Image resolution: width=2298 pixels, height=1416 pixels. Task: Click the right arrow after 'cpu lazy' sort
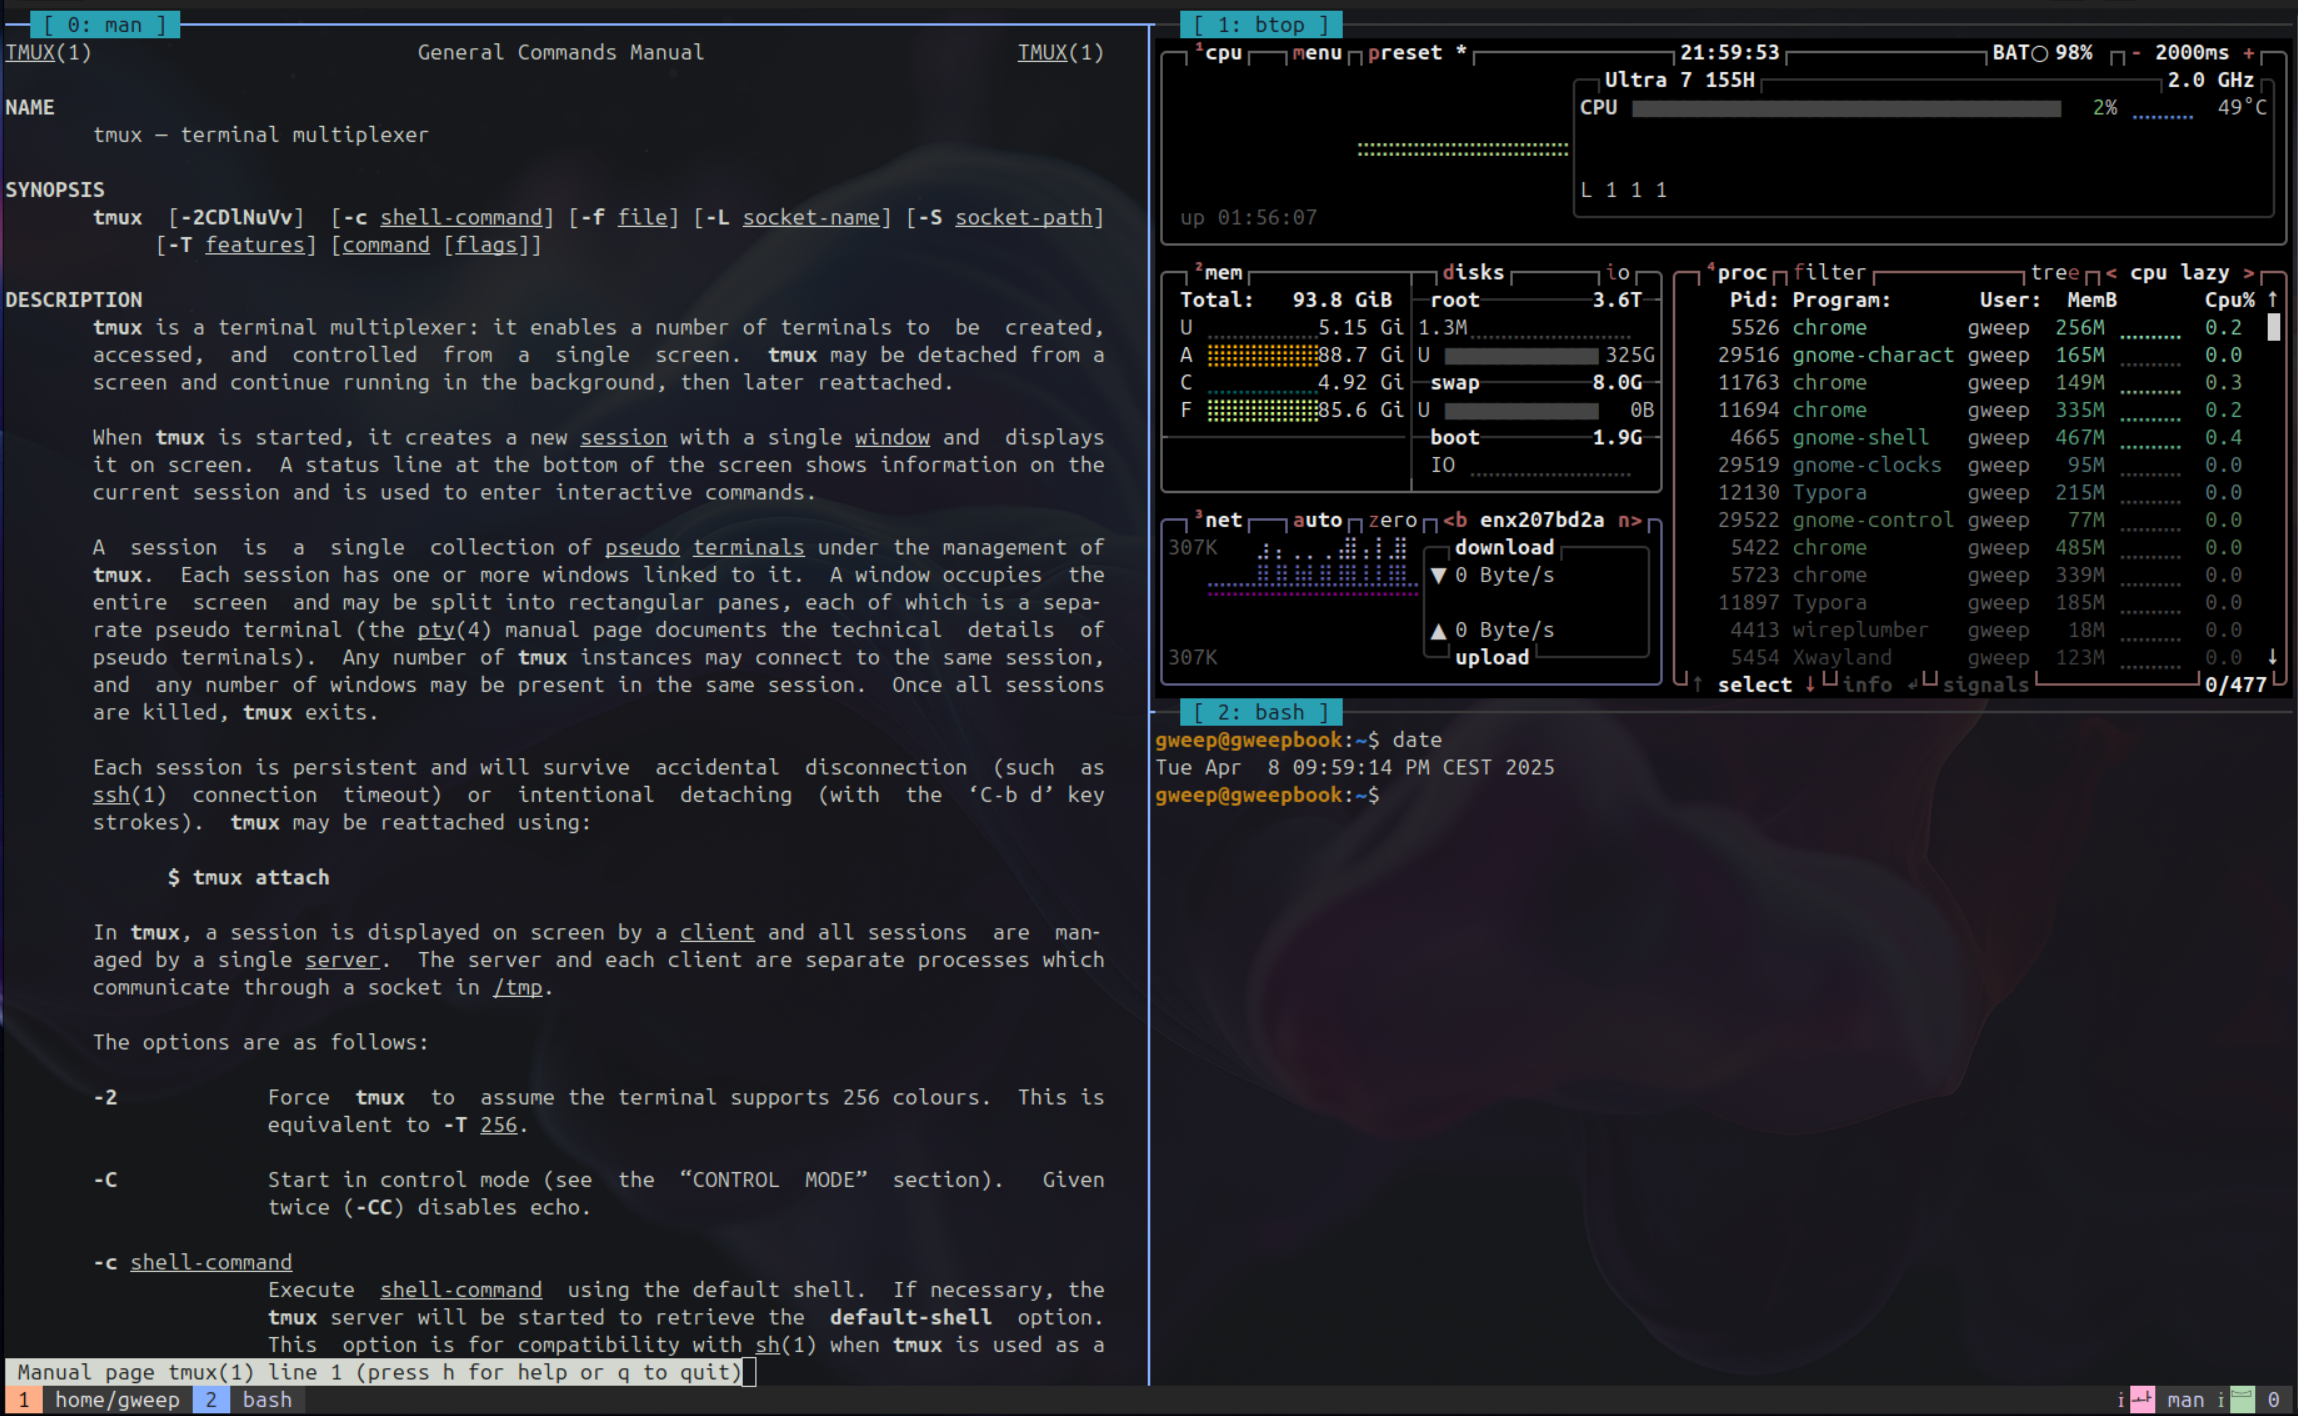point(2249,273)
